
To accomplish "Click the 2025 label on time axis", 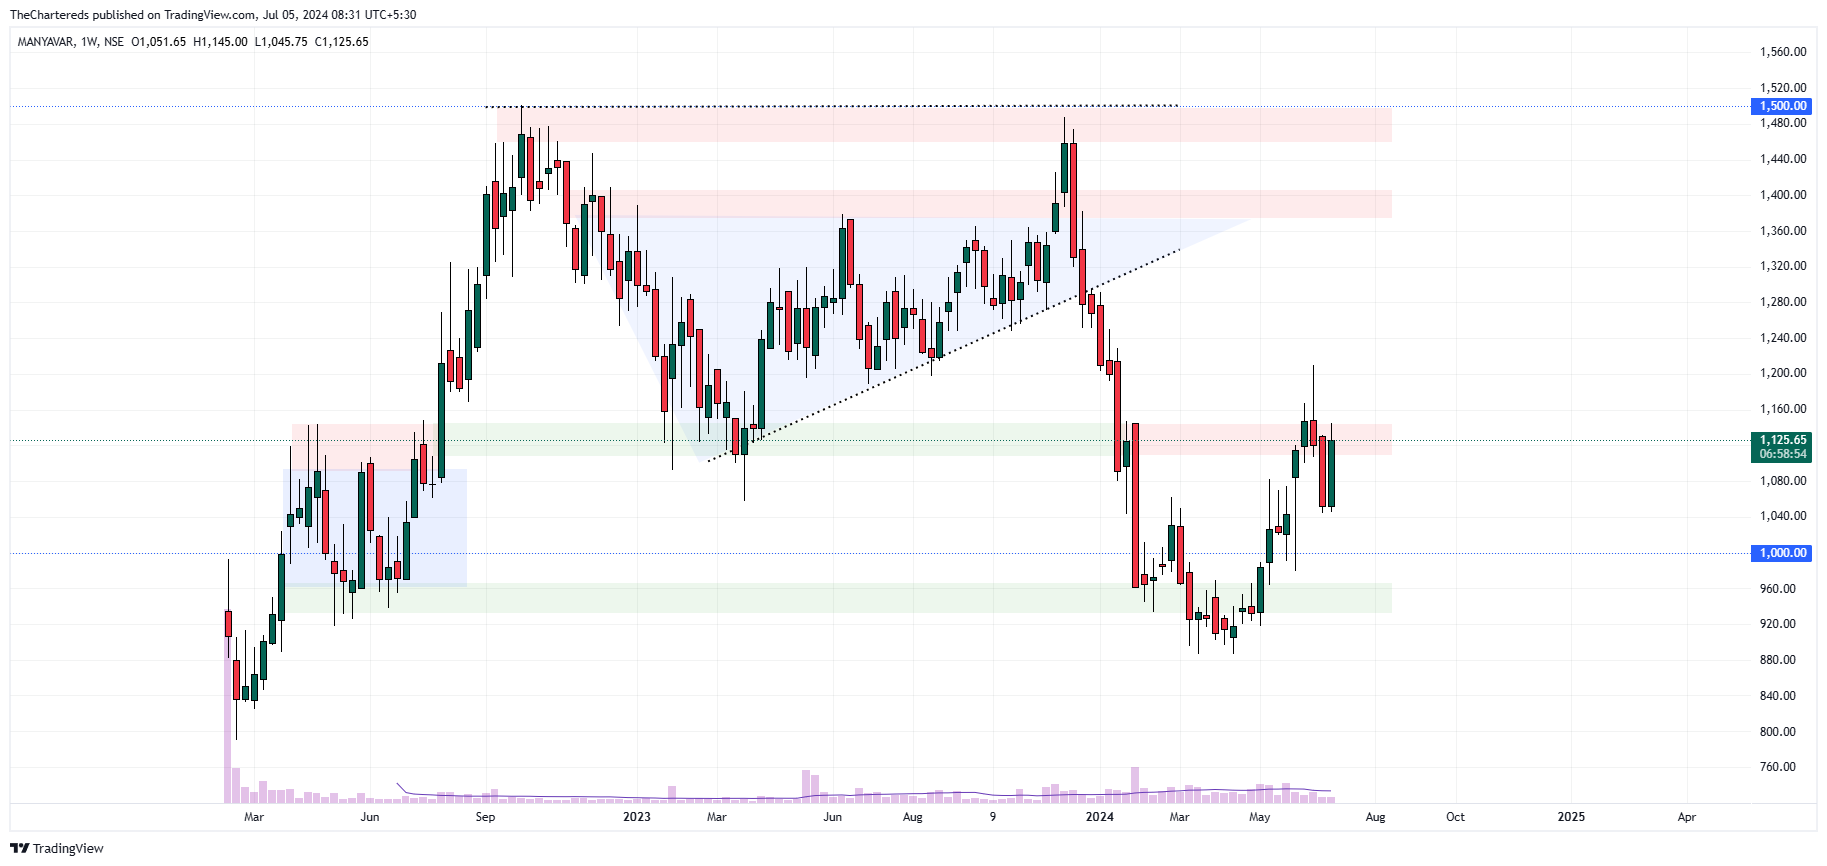I will click(x=1571, y=817).
